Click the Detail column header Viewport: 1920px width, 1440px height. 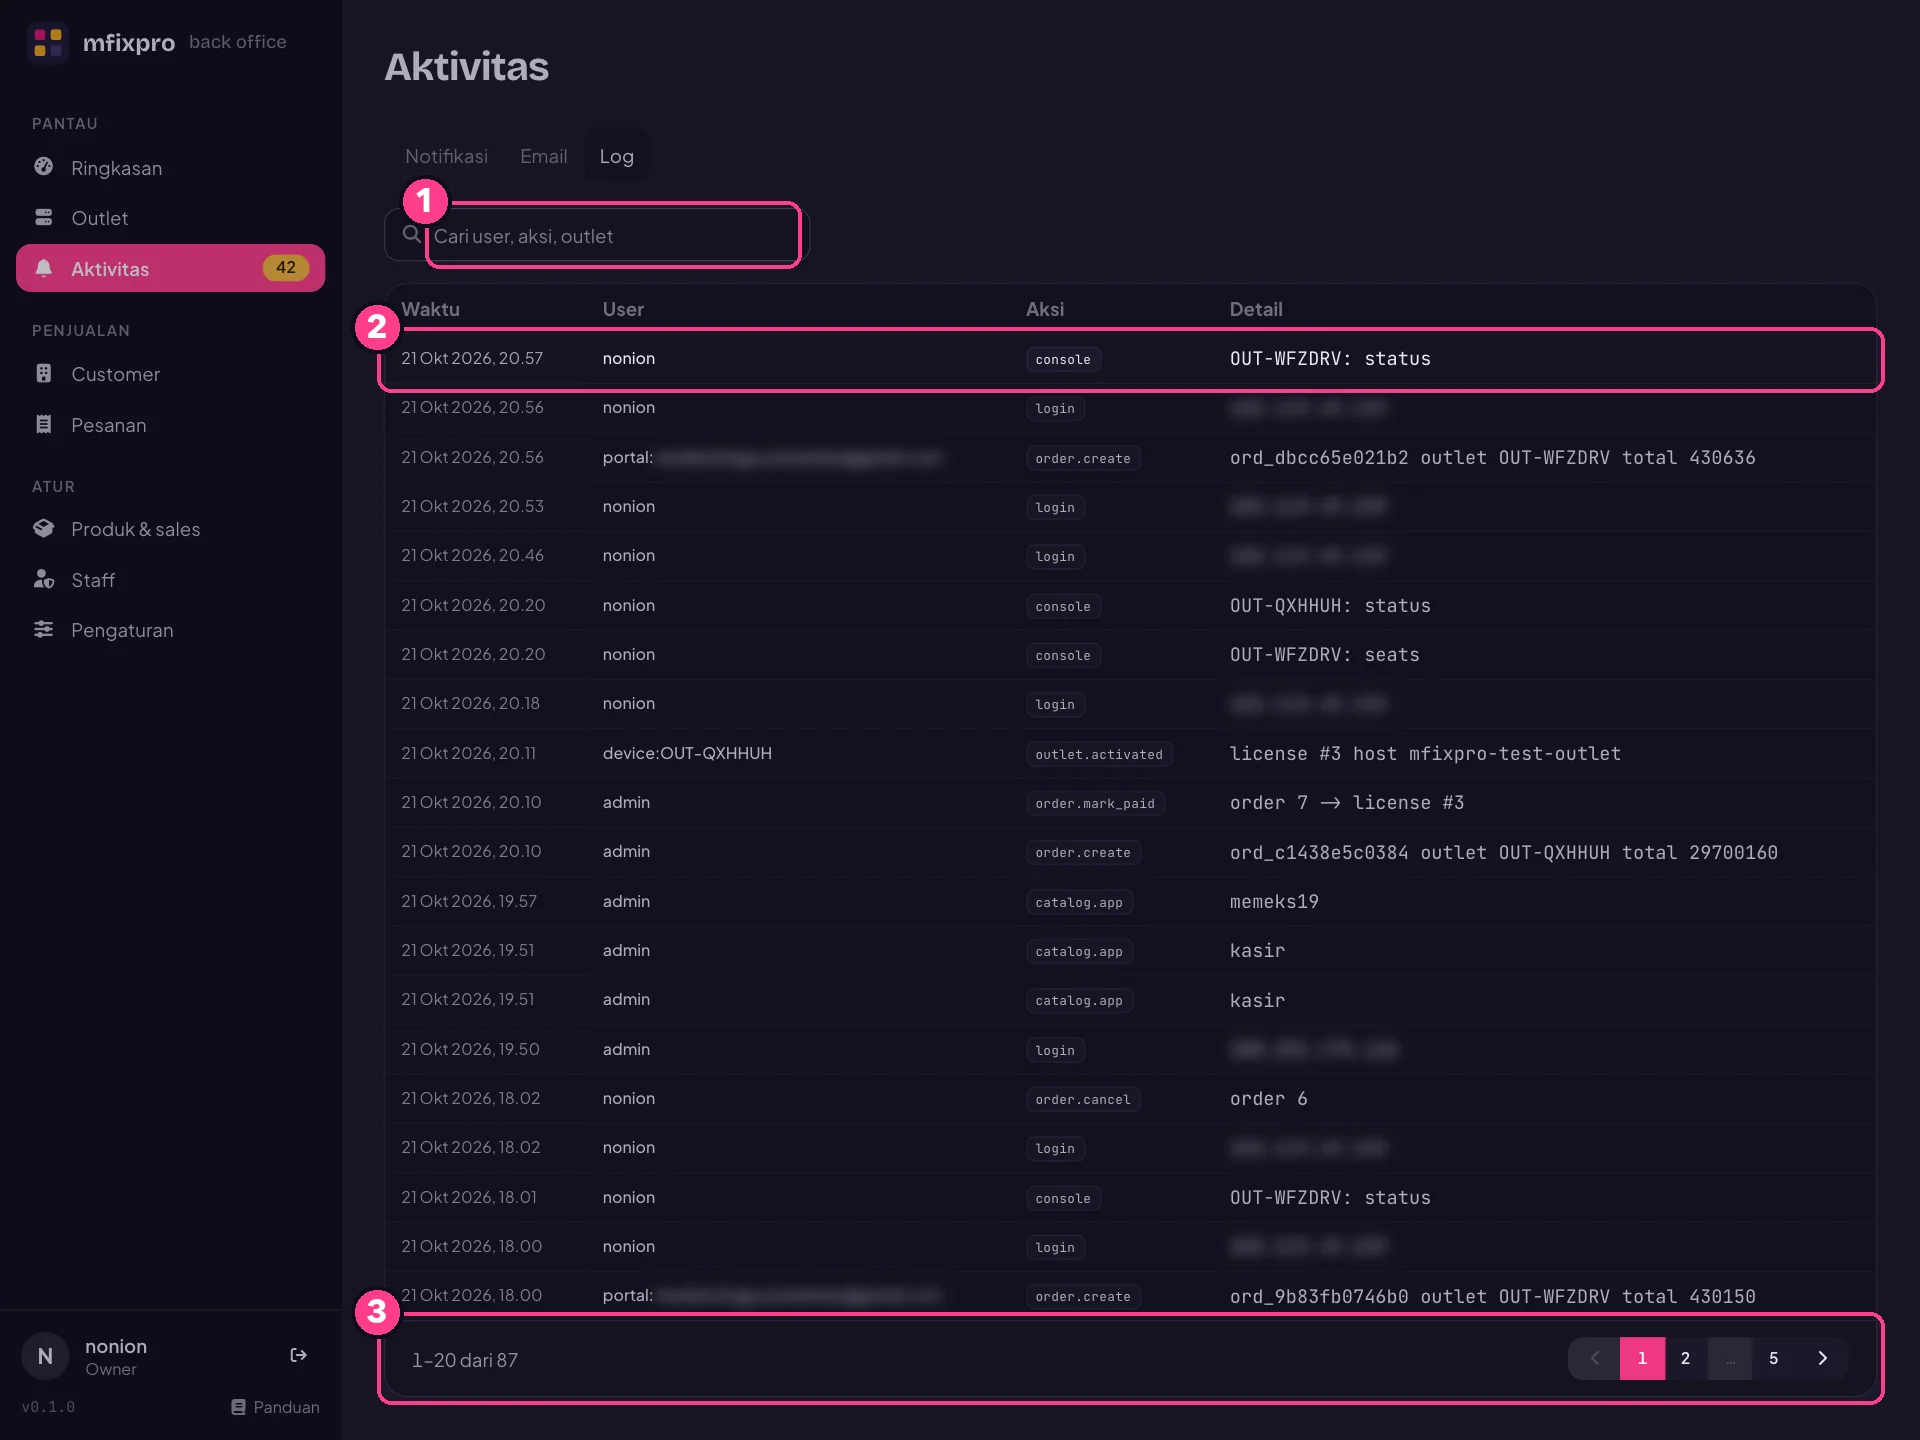point(1255,309)
